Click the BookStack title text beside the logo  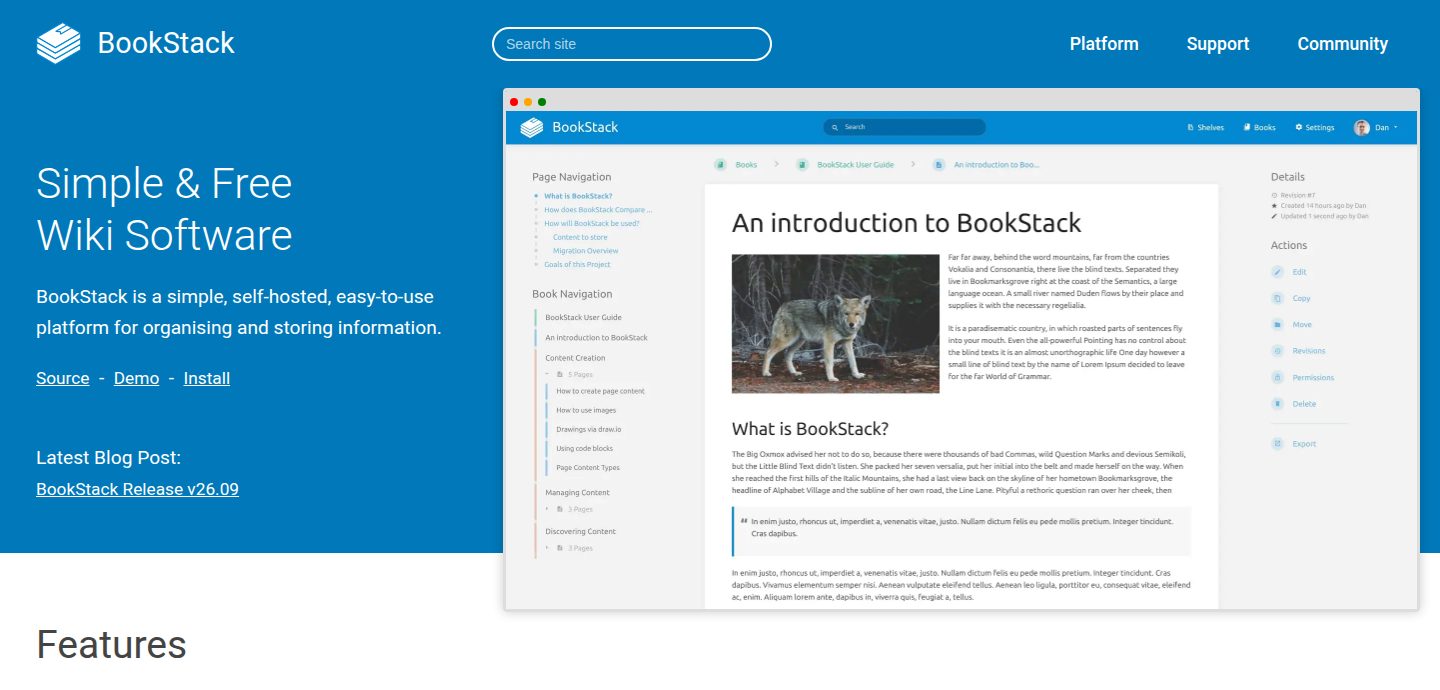coord(166,43)
